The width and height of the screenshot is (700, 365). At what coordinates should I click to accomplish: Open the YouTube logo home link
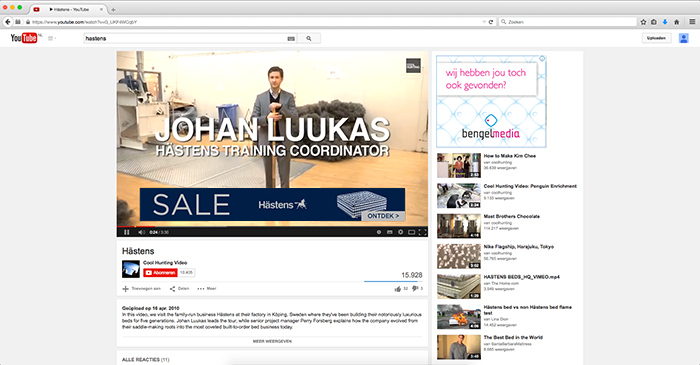click(24, 38)
